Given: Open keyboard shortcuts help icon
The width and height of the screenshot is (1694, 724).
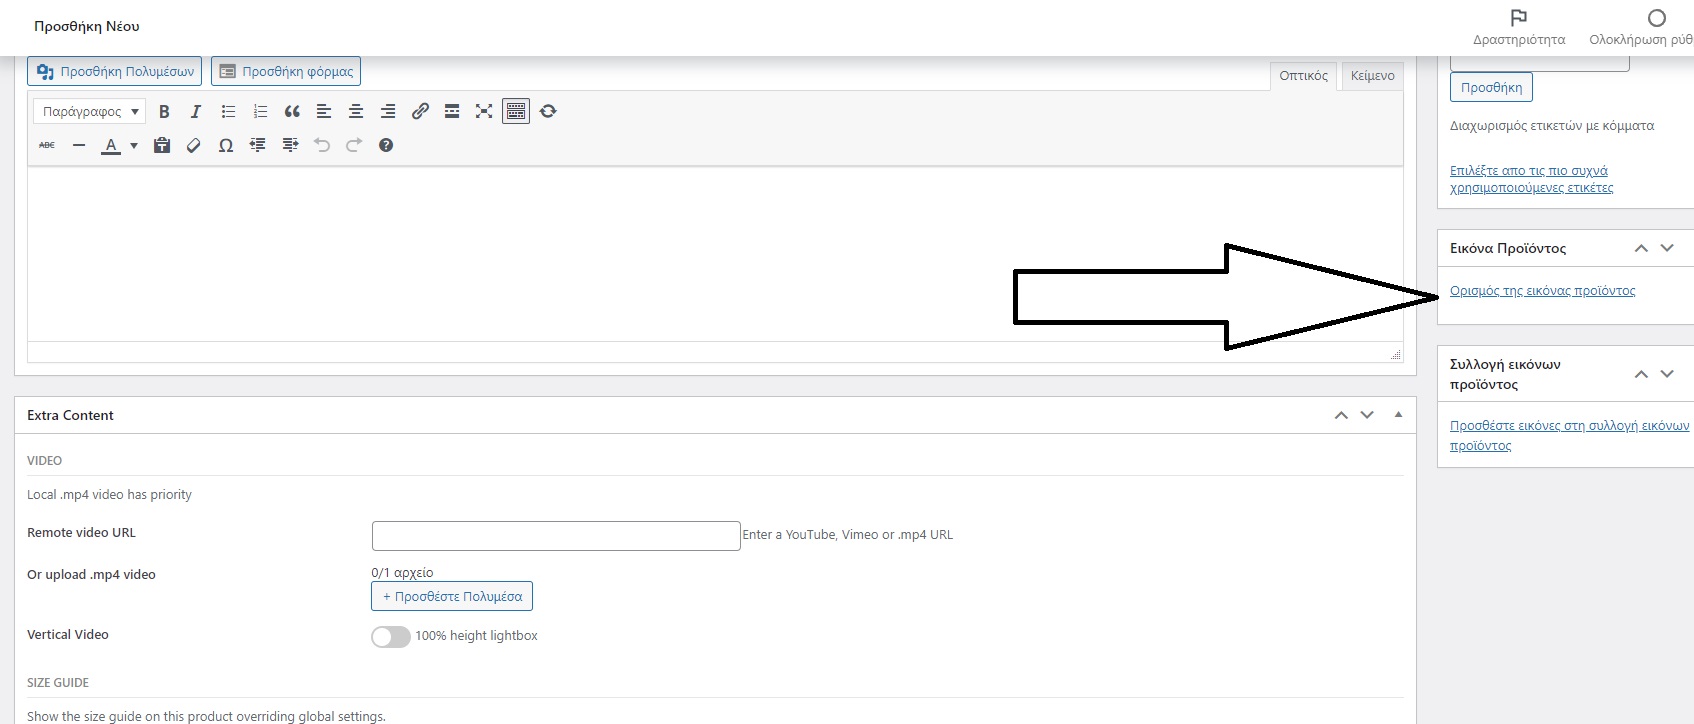Looking at the screenshot, I should [386, 145].
